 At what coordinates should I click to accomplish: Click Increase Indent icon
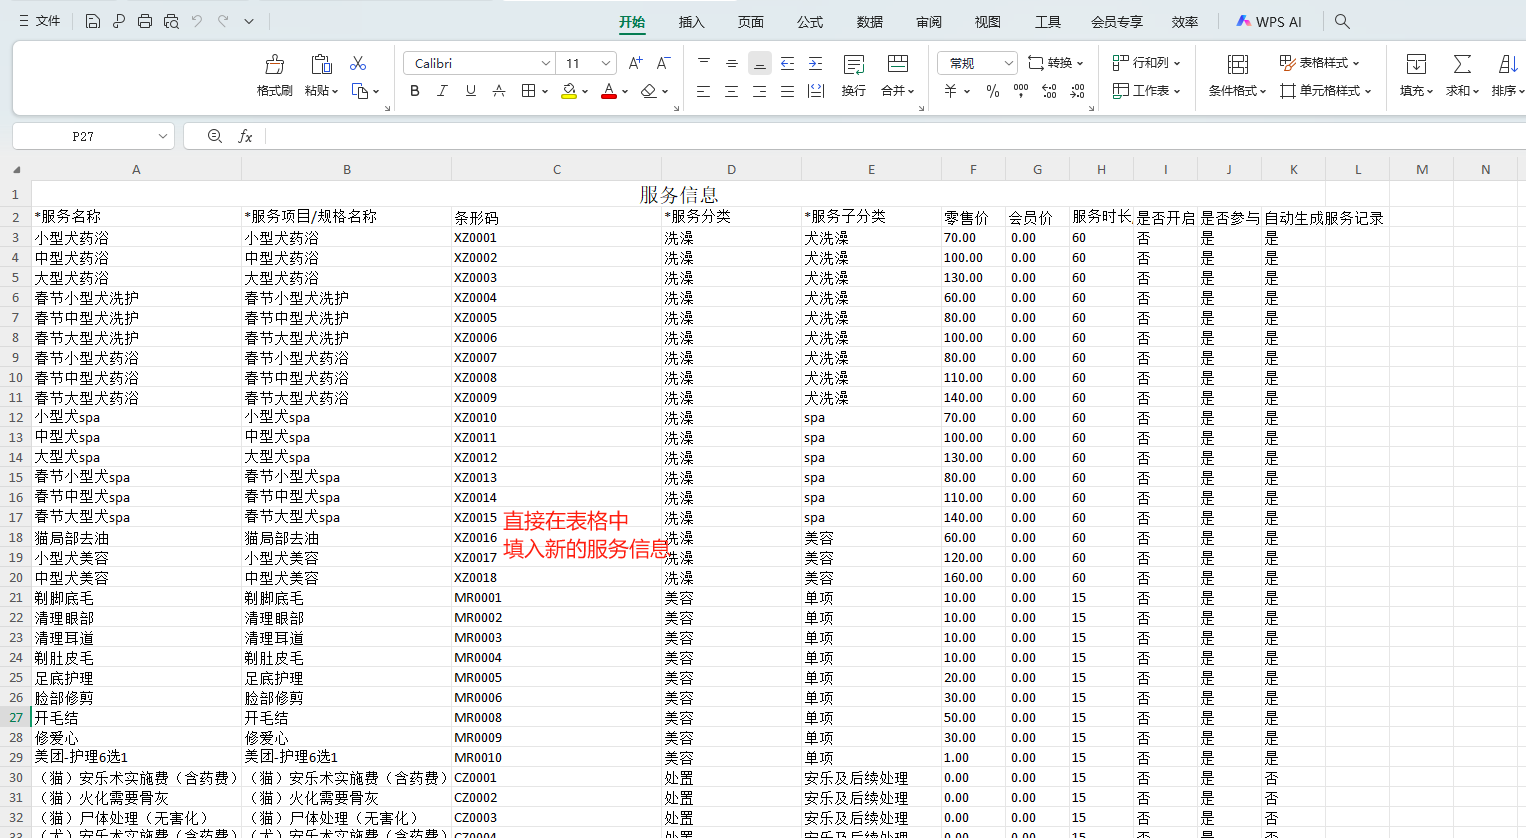pyautogui.click(x=815, y=63)
